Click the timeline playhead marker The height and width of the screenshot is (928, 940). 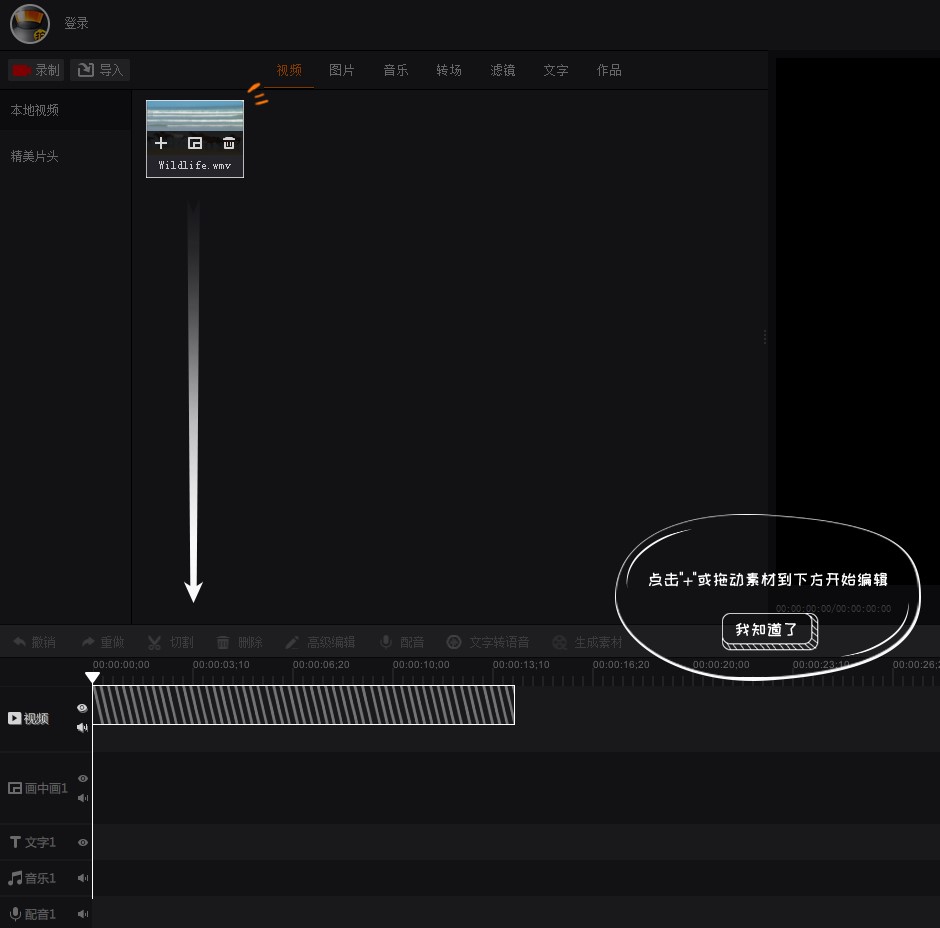pos(92,678)
